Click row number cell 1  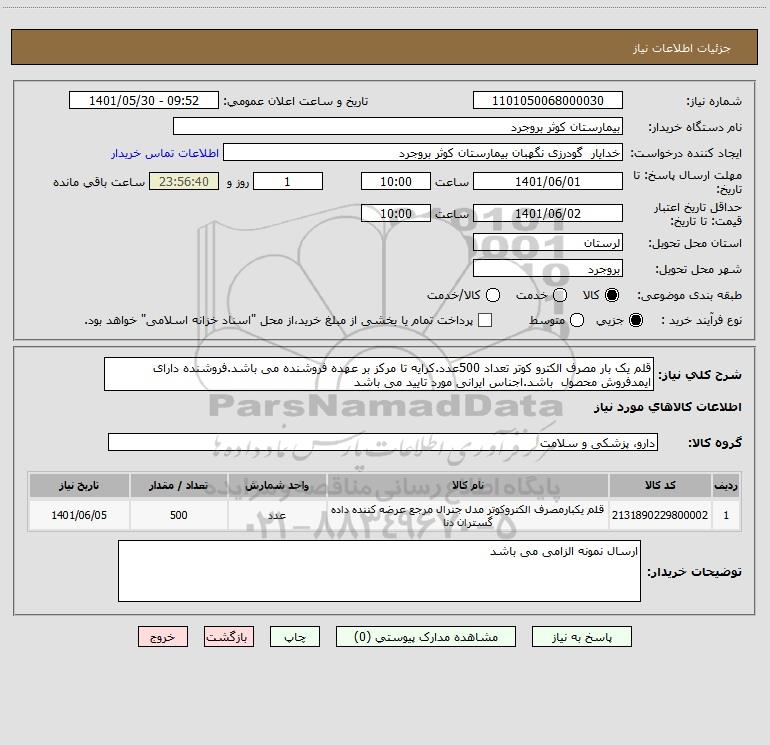click(726, 515)
